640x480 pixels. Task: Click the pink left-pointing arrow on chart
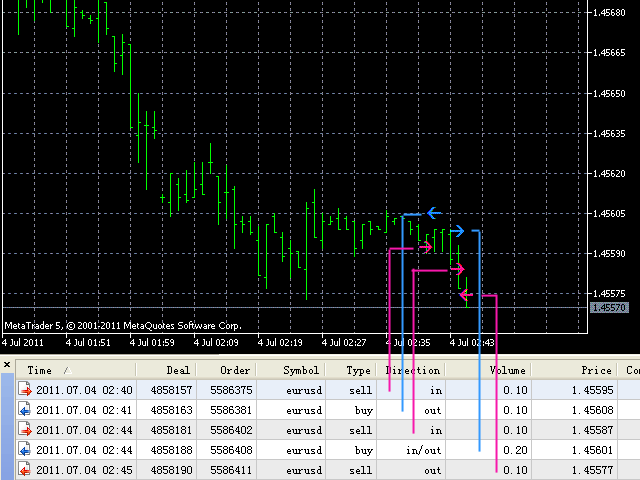463,295
